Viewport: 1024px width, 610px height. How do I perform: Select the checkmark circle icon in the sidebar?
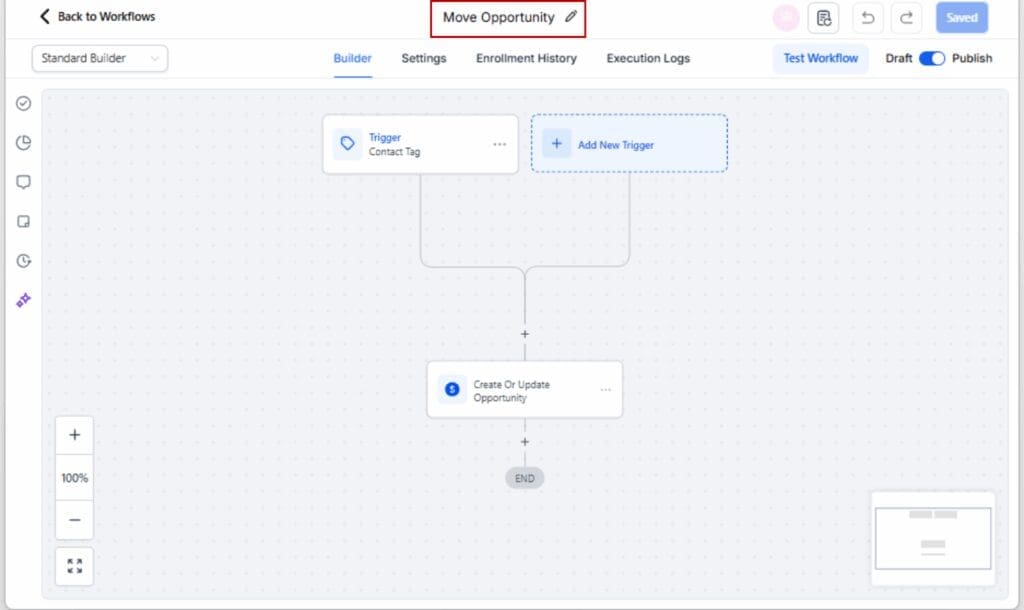coord(23,103)
